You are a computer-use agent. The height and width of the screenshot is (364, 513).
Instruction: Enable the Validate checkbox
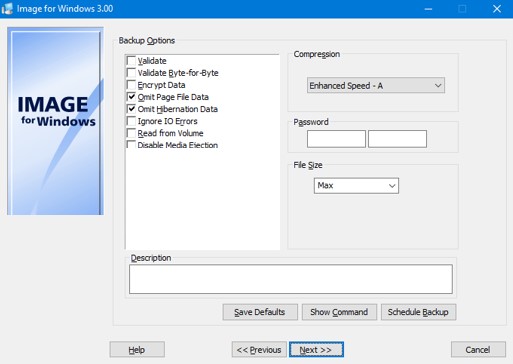click(x=131, y=61)
